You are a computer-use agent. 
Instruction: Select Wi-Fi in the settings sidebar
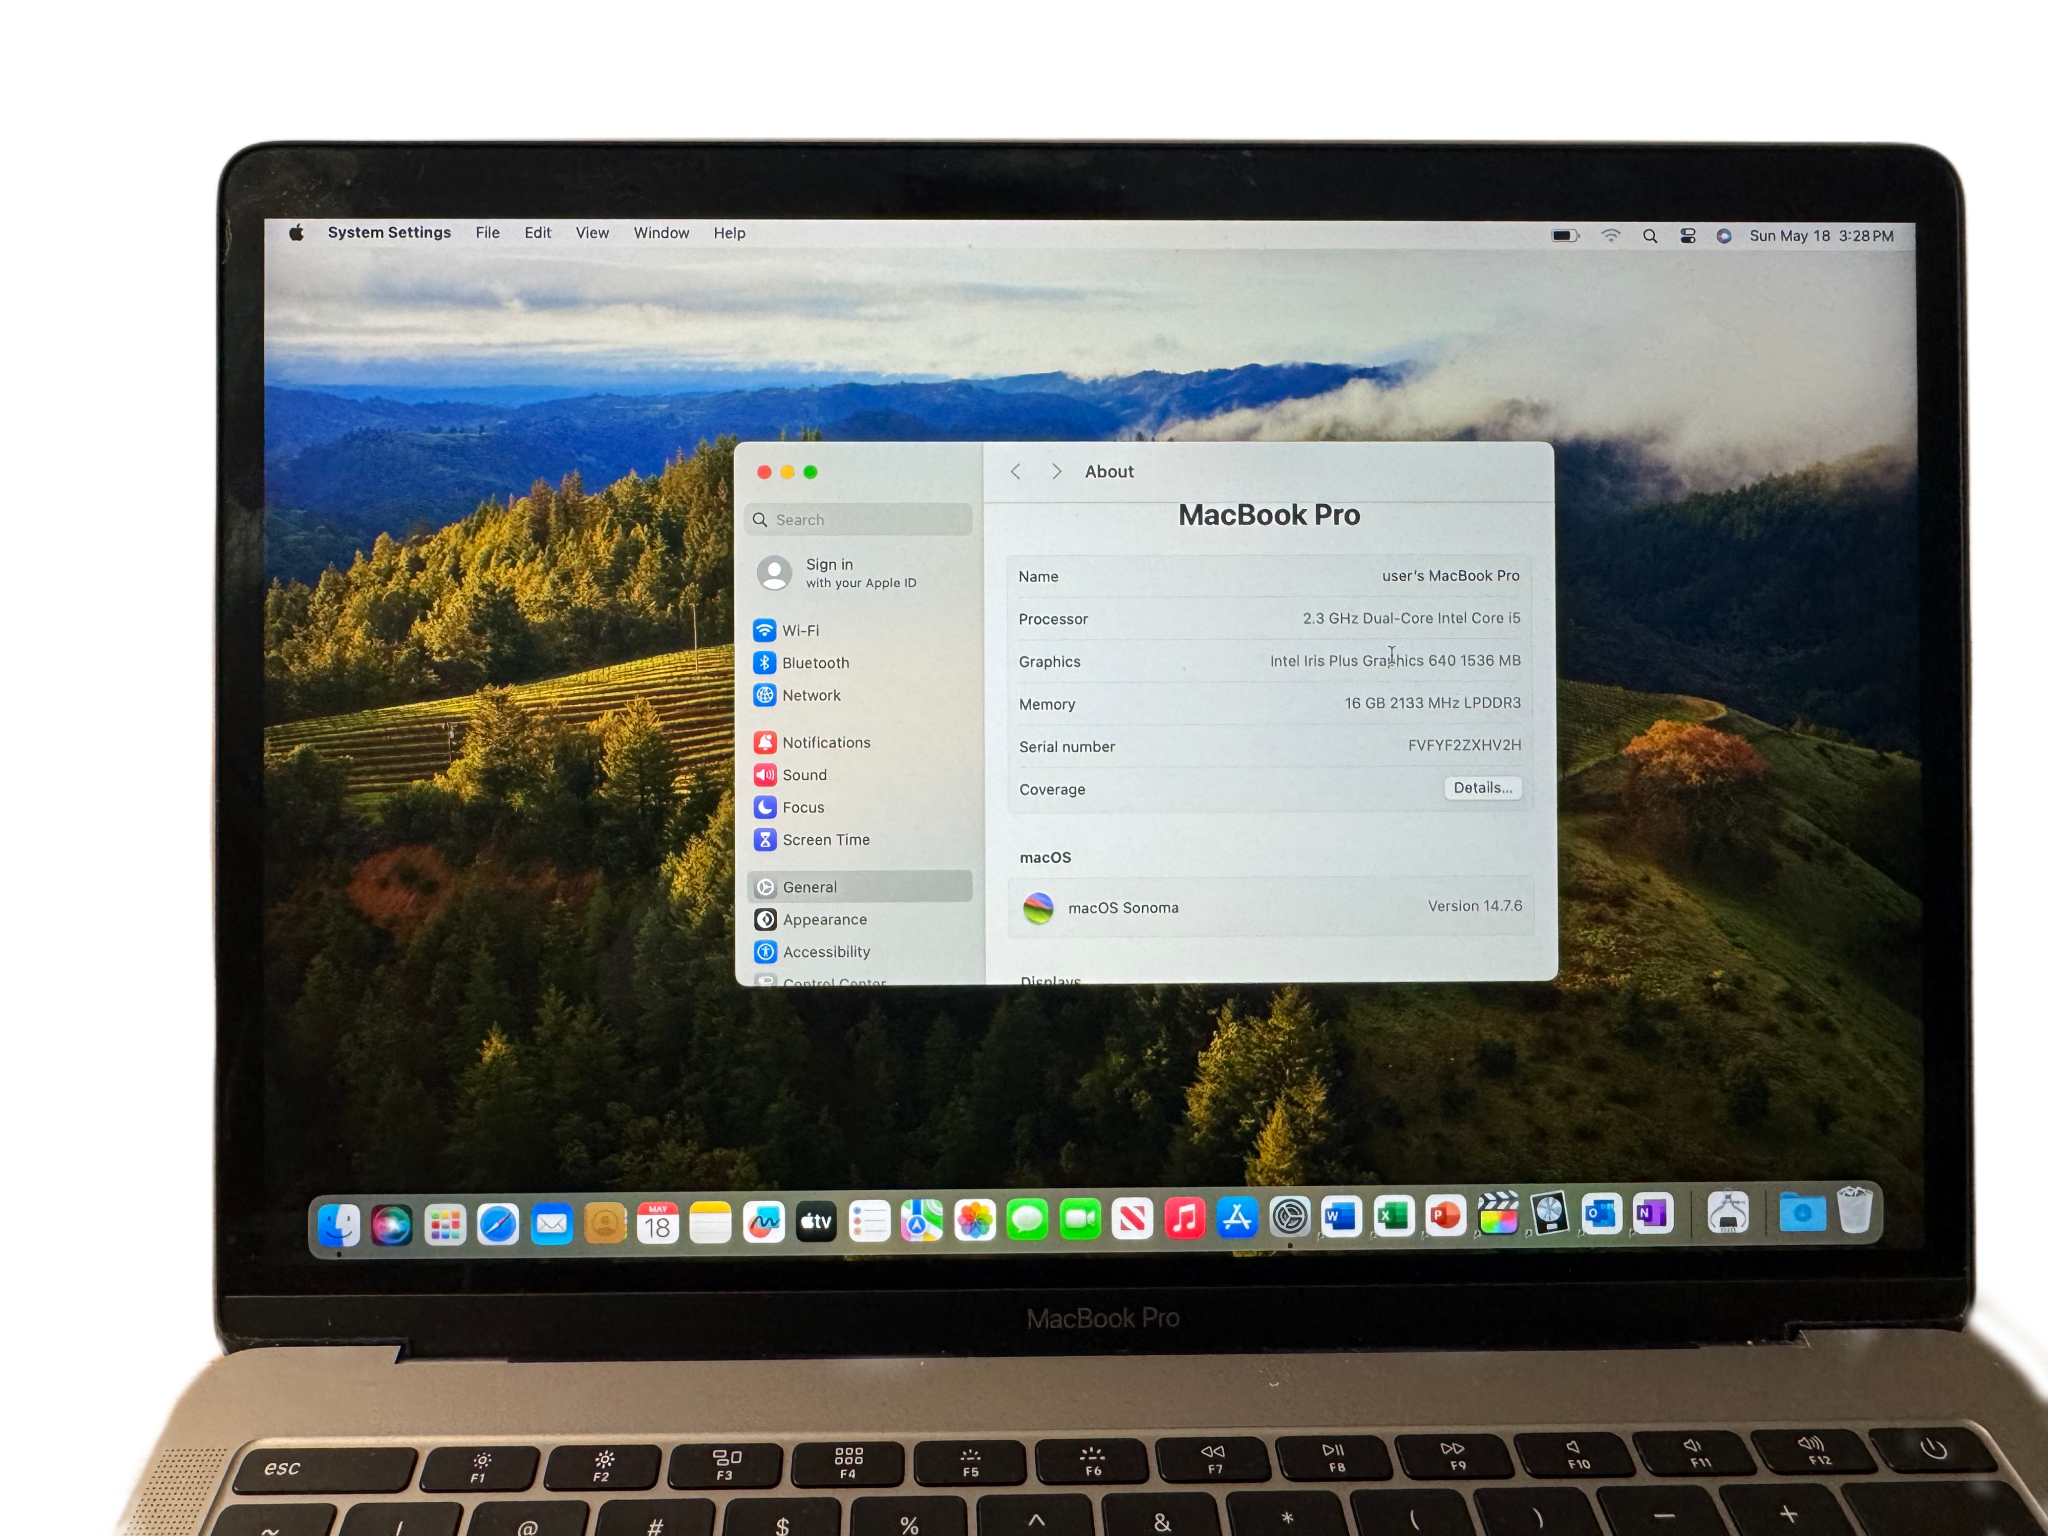coord(859,631)
